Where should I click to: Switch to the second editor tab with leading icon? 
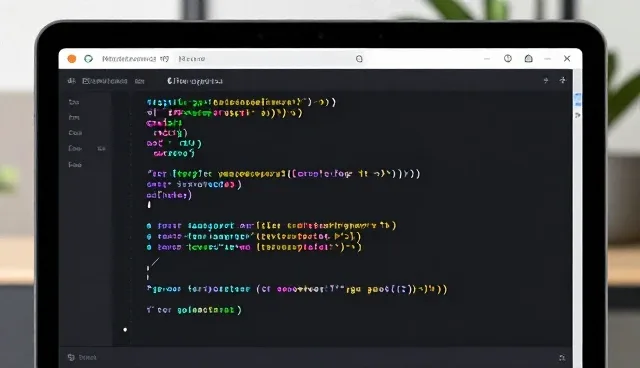coord(195,81)
